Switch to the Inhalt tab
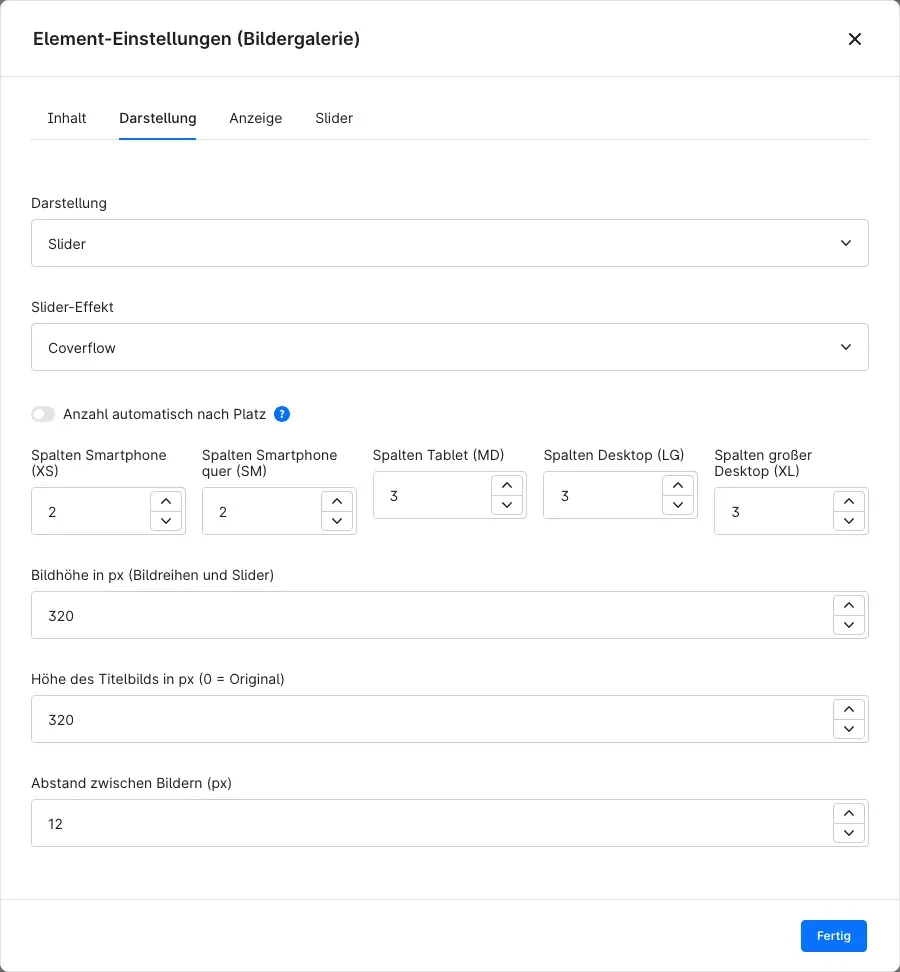The width and height of the screenshot is (900, 972). click(67, 118)
